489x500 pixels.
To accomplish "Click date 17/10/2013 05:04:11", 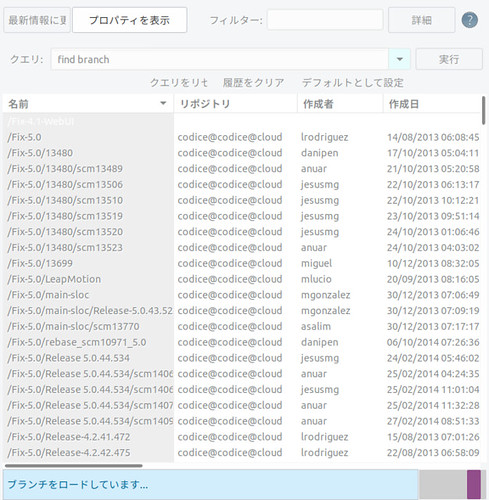I will coord(433,153).
